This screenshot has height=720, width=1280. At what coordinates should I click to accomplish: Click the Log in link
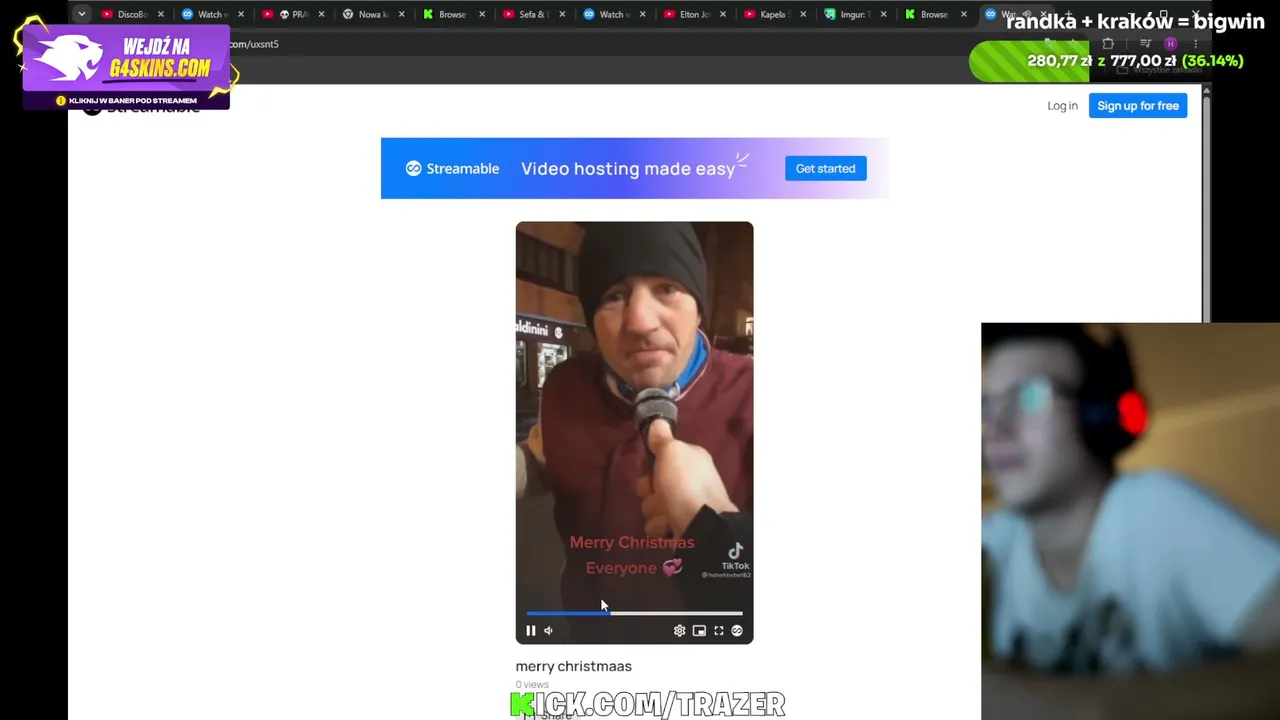tap(1062, 106)
